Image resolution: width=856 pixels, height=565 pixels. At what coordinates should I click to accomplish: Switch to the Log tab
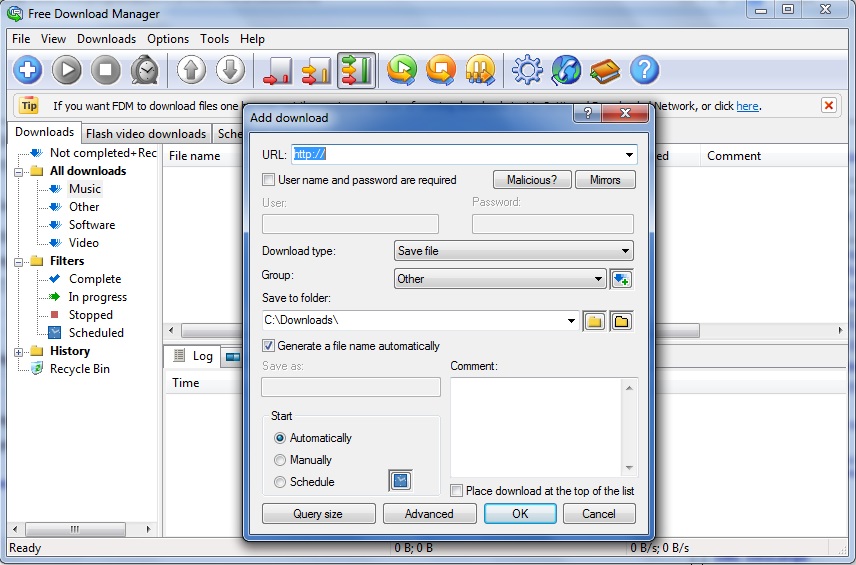pyautogui.click(x=195, y=356)
